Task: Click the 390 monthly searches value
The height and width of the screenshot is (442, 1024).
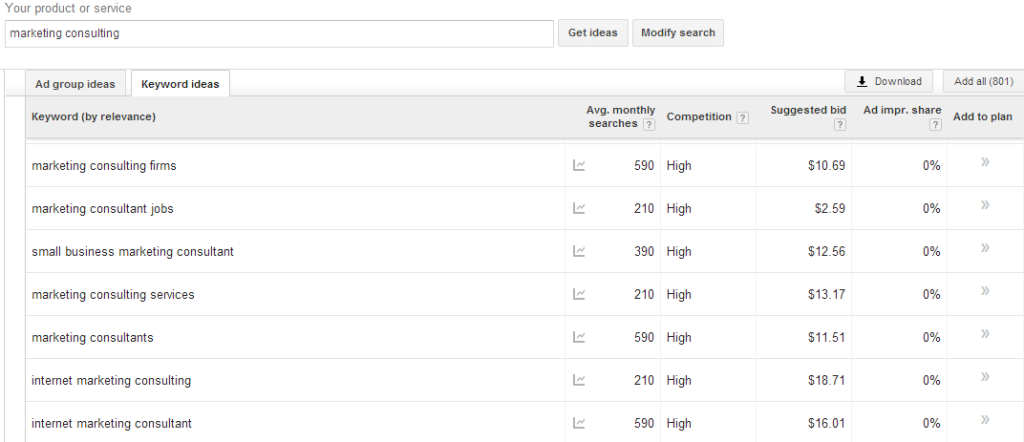Action: 643,252
